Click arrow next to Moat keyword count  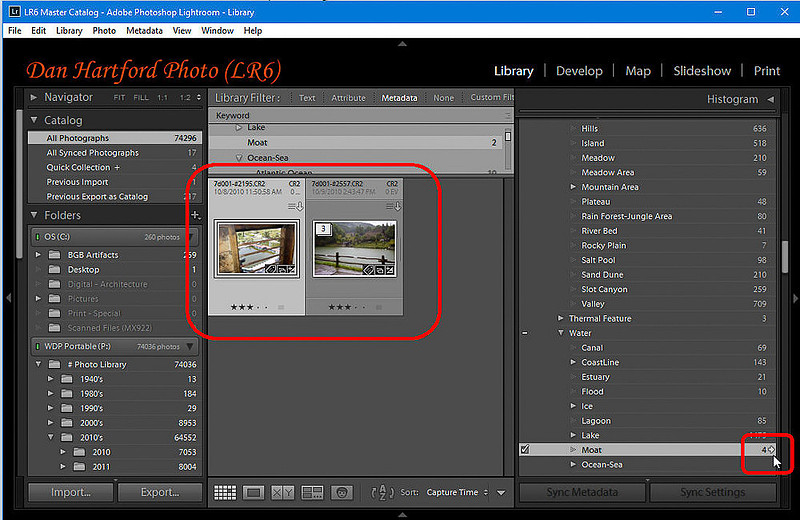coord(771,450)
